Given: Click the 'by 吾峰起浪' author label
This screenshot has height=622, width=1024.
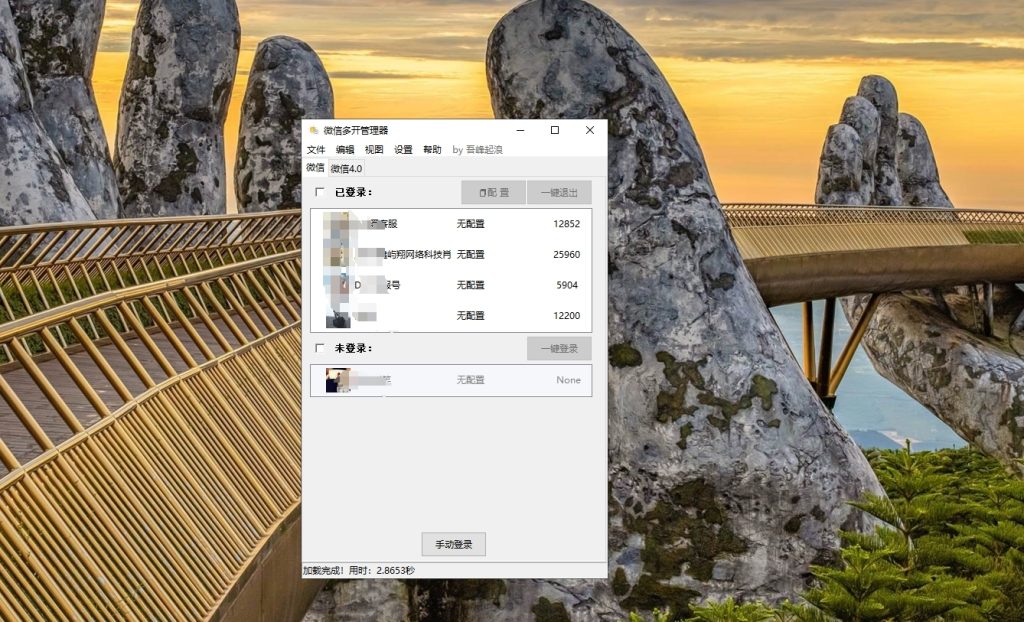Looking at the screenshot, I should [477, 150].
